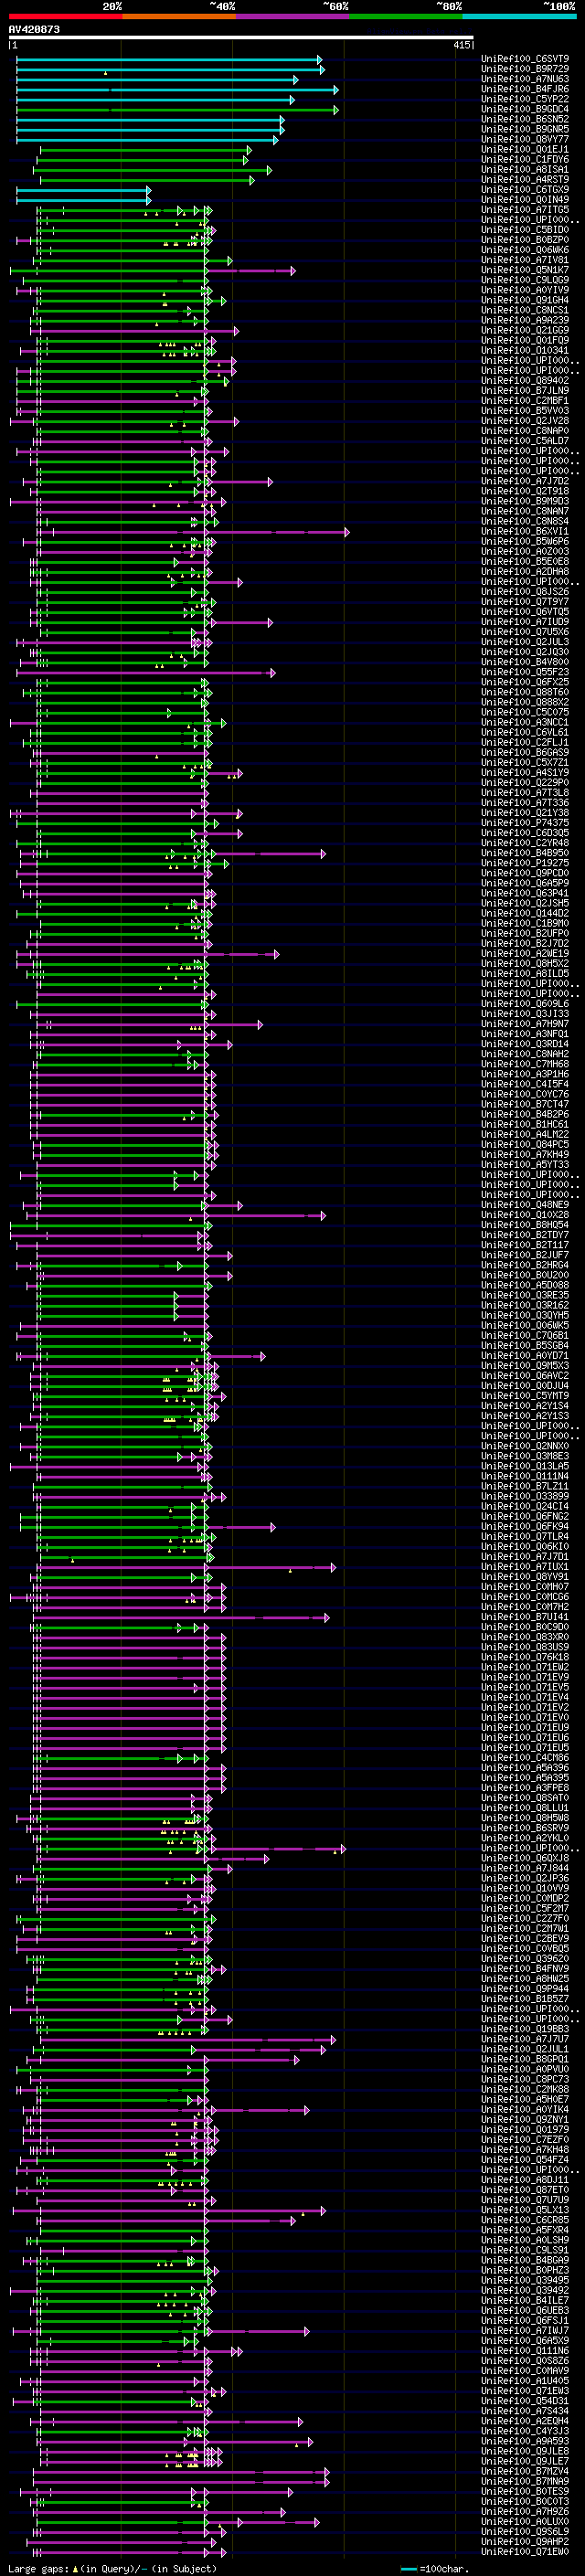
Task: Select hit label UniRef100_A2EQH4
Action: coord(525,2422)
